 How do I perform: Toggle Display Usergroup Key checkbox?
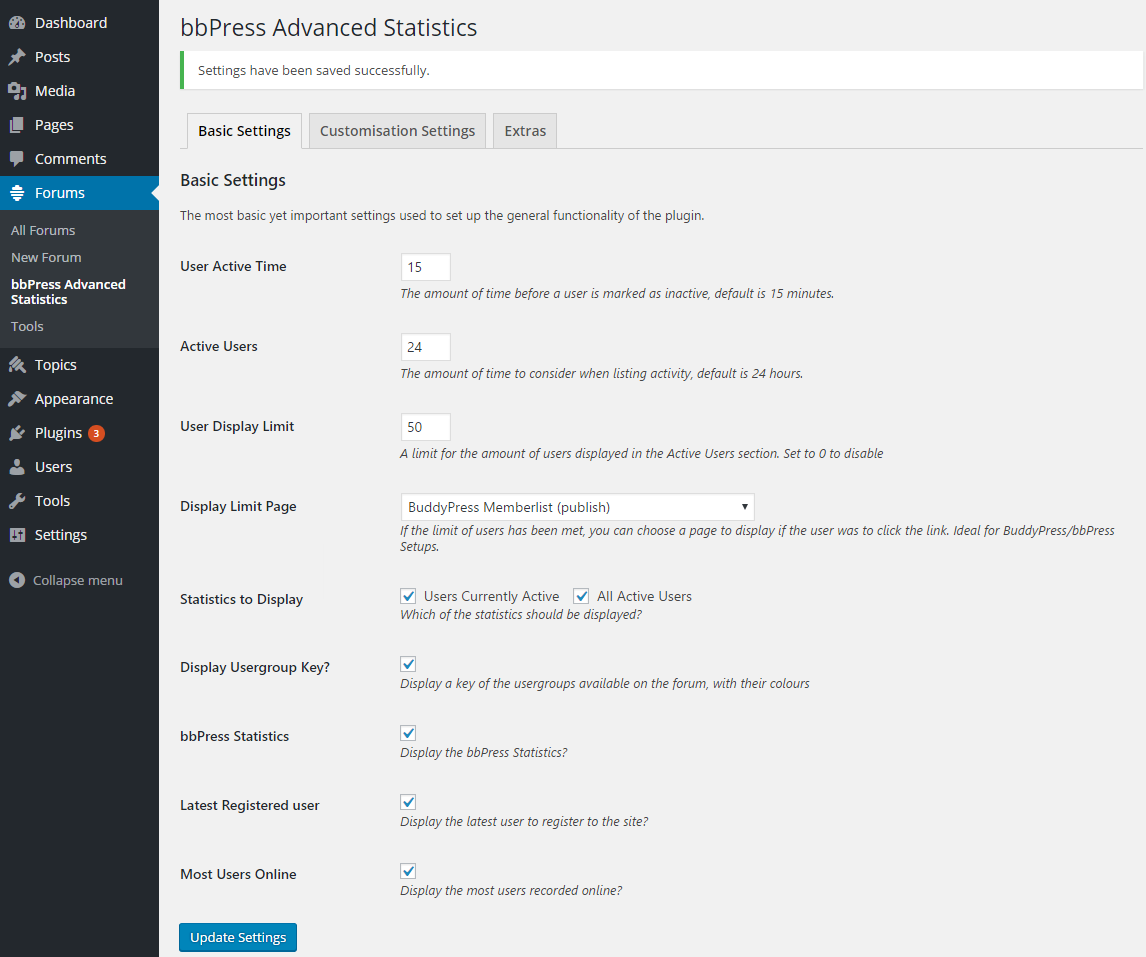[x=409, y=664]
